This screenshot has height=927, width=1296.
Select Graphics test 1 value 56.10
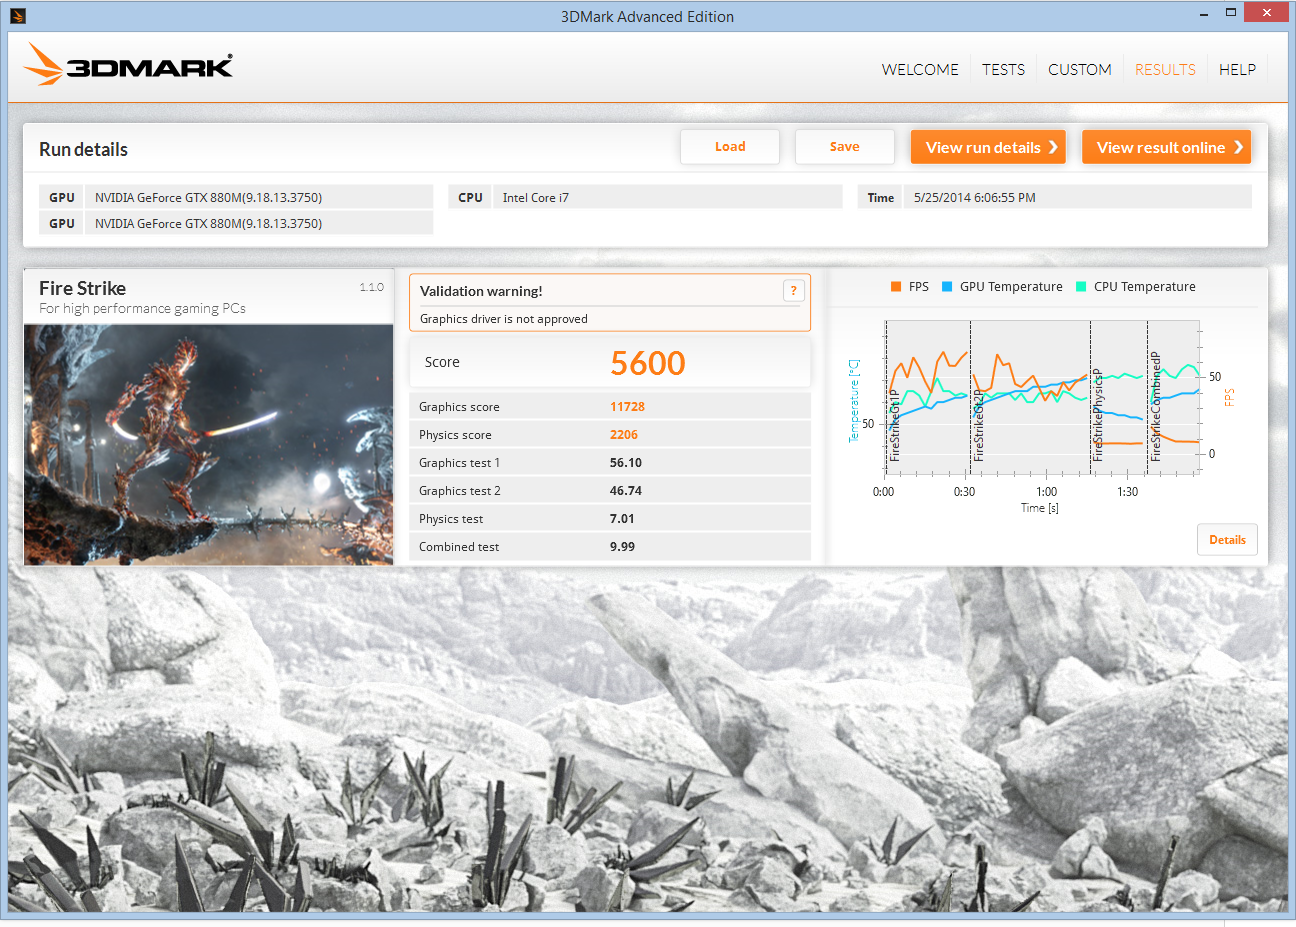(x=626, y=463)
